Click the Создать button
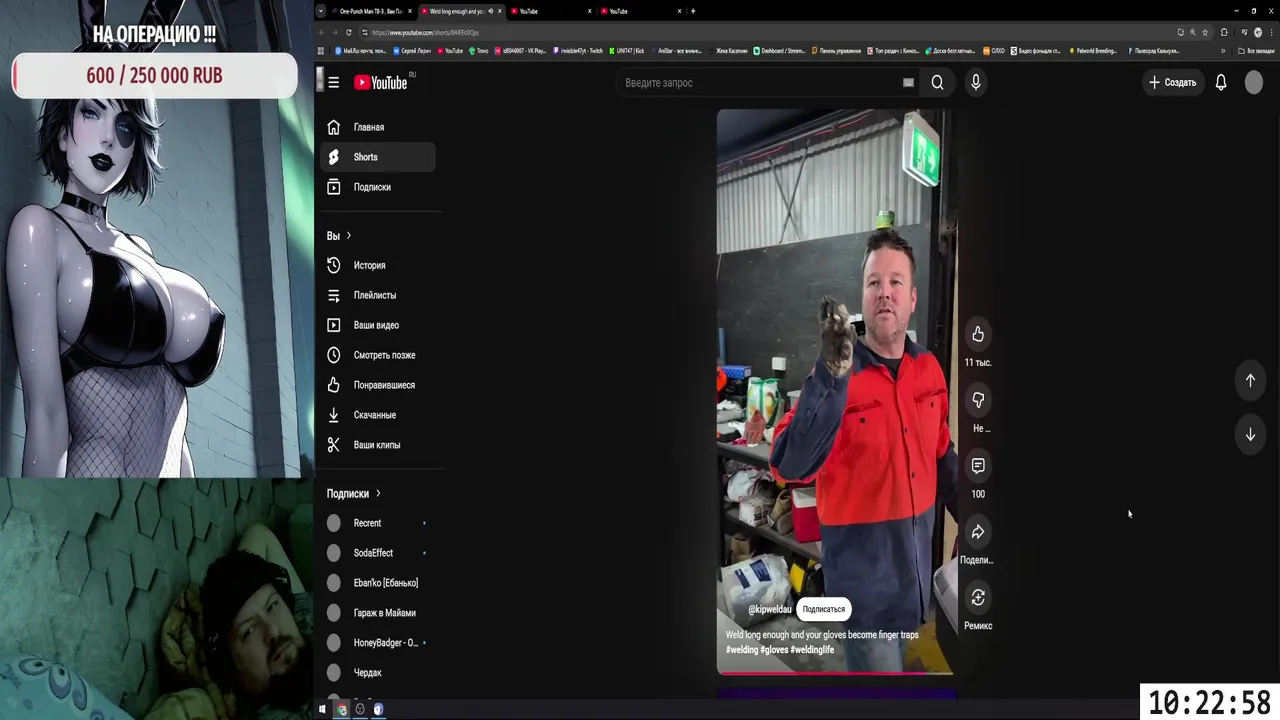 [x=1172, y=83]
